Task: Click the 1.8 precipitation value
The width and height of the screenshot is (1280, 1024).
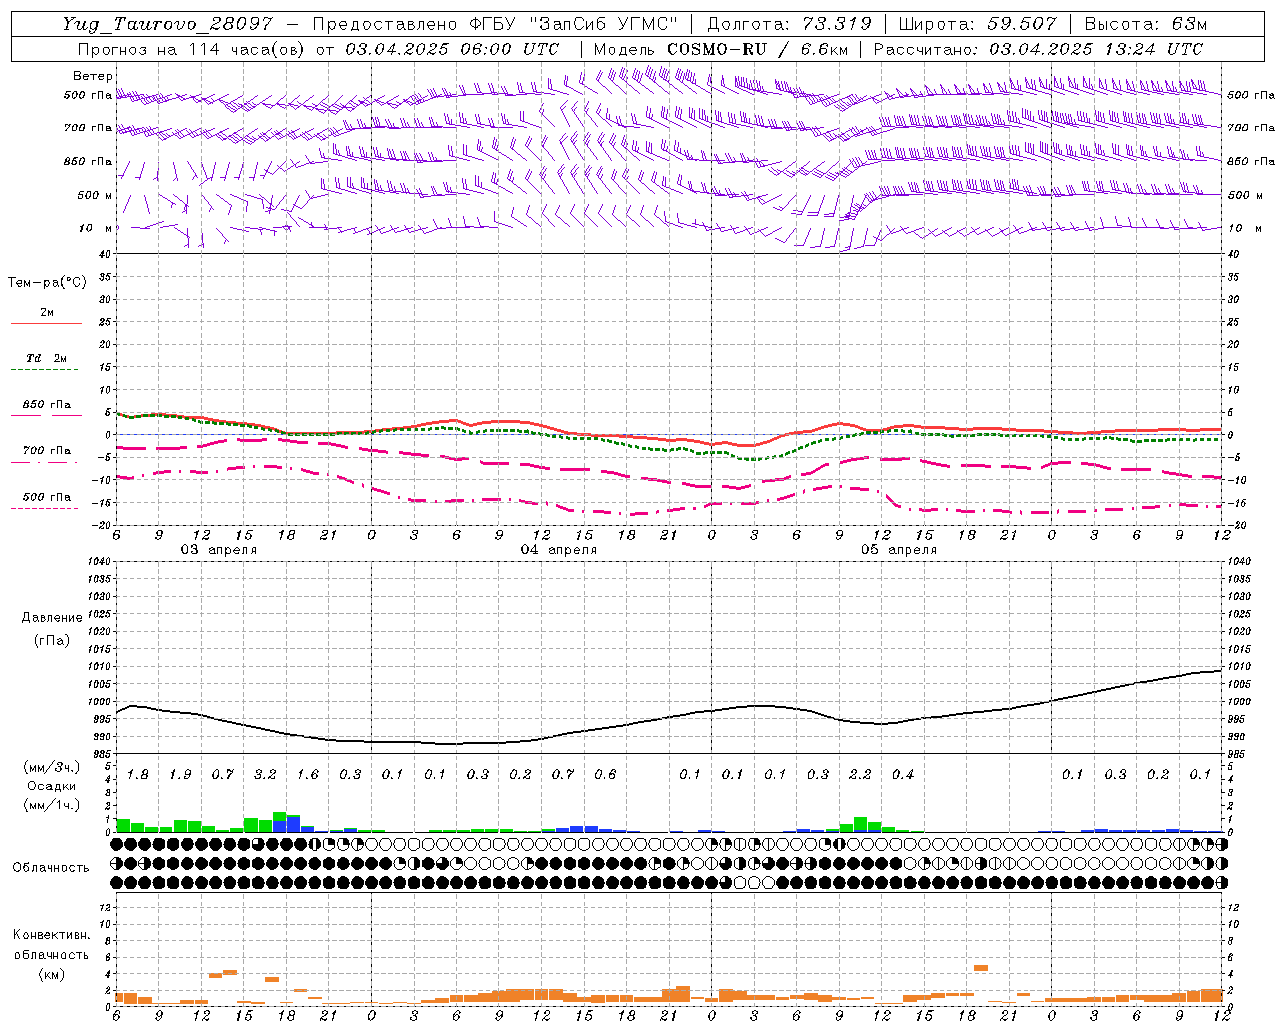Action: [138, 774]
